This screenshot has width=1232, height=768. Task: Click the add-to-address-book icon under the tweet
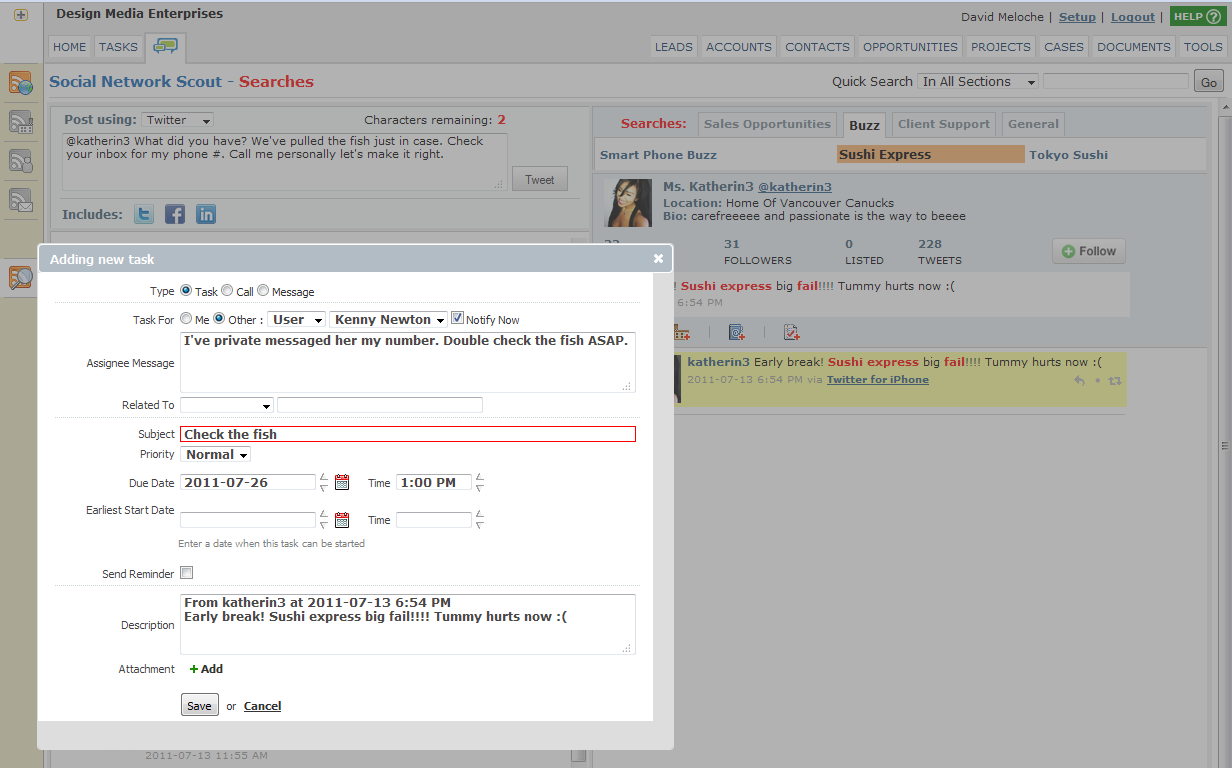click(737, 332)
